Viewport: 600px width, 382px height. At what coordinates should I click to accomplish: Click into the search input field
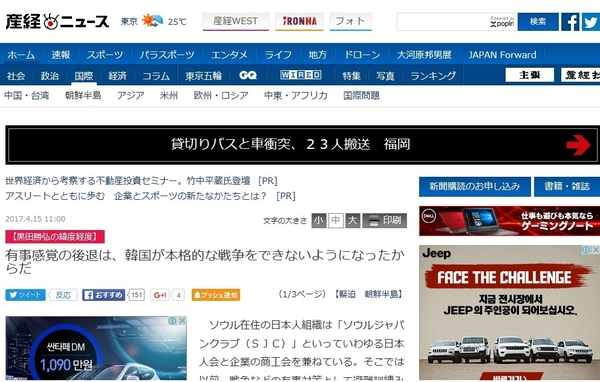click(x=443, y=22)
